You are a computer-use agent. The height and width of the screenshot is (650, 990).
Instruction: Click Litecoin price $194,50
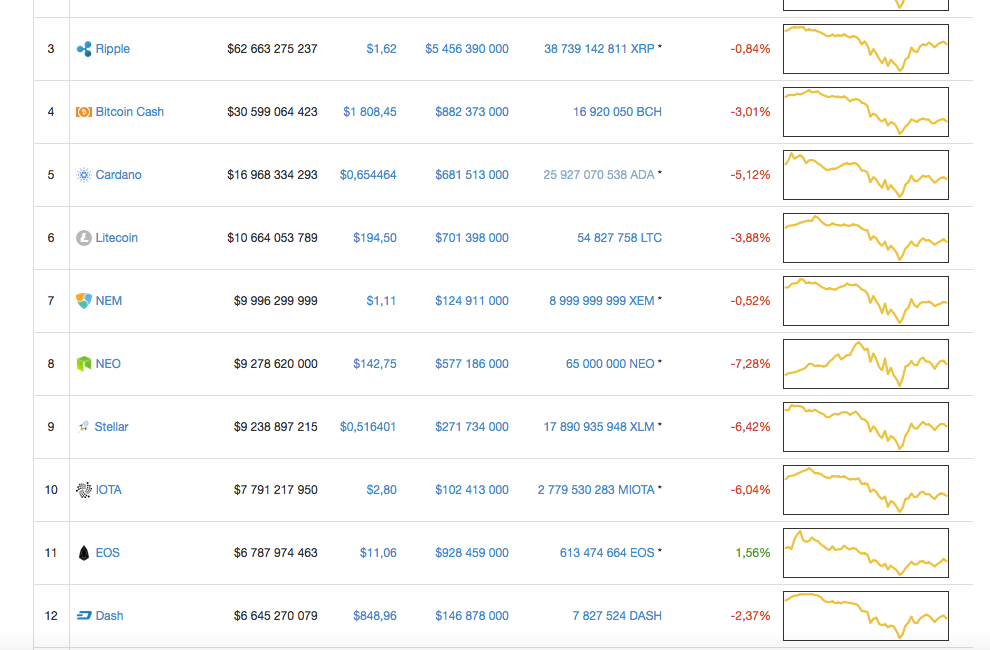[x=375, y=238]
